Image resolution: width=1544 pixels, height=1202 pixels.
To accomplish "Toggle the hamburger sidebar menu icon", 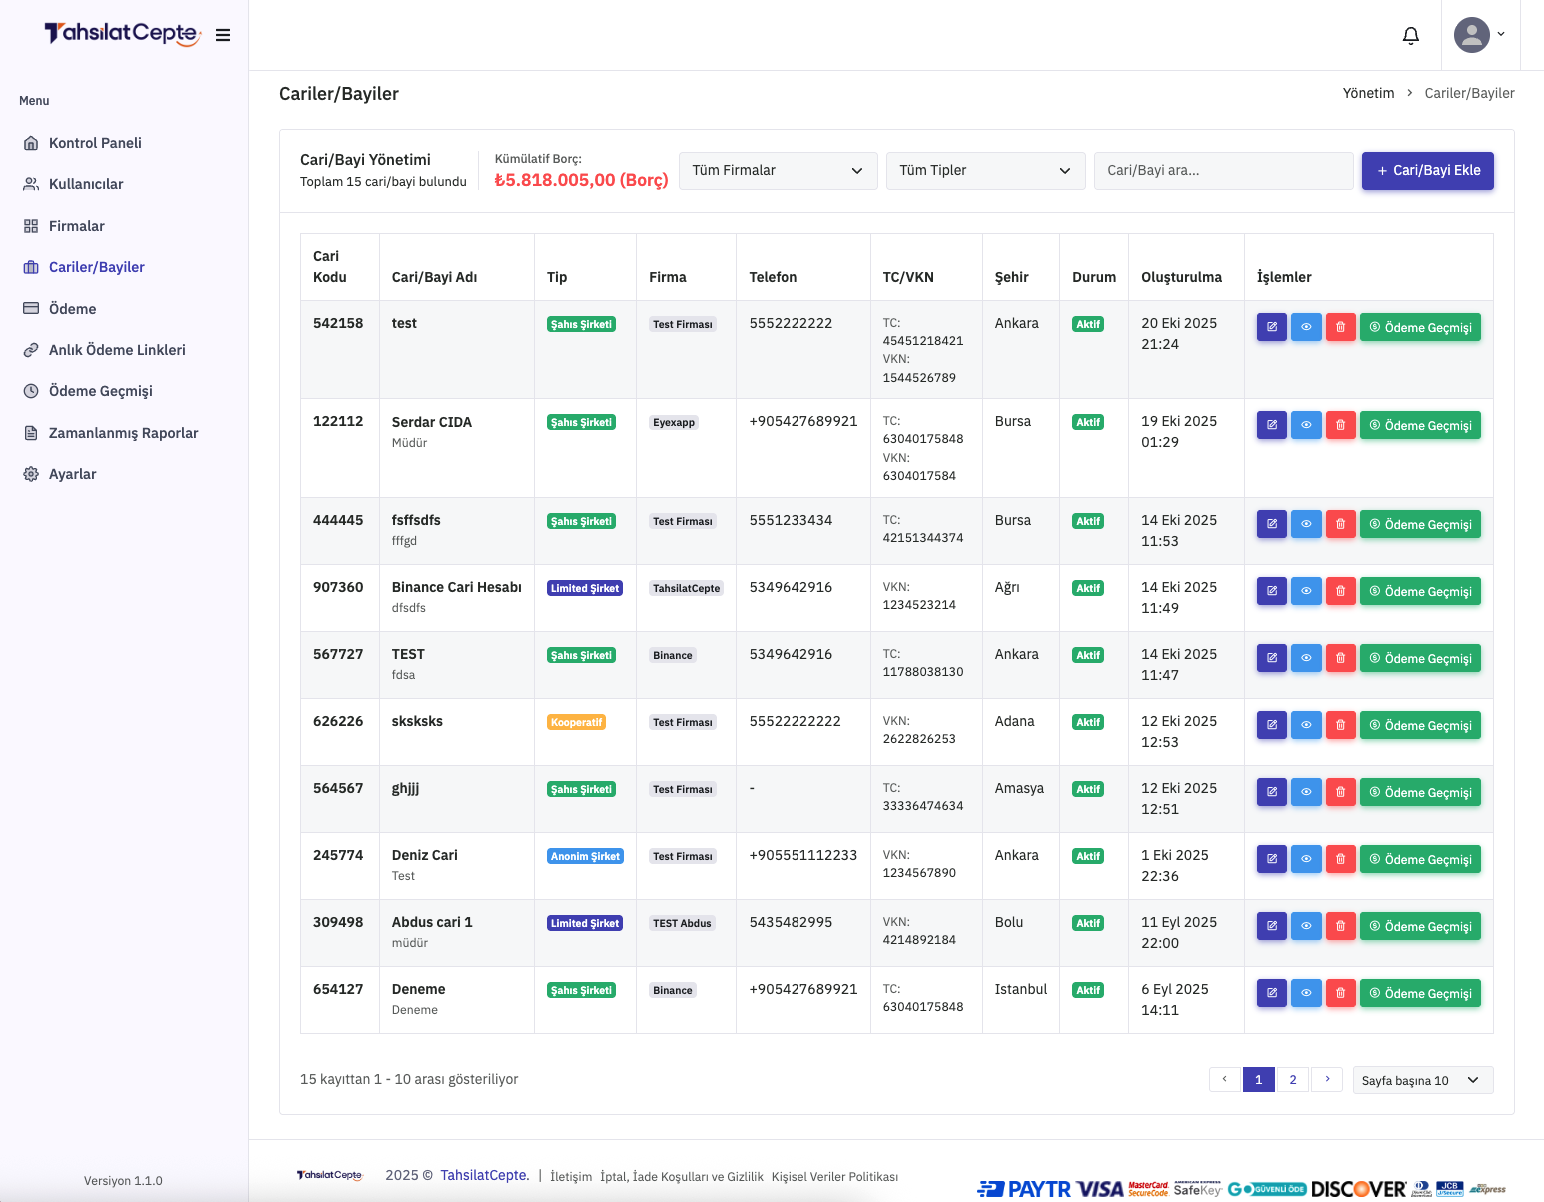I will [x=223, y=35].
